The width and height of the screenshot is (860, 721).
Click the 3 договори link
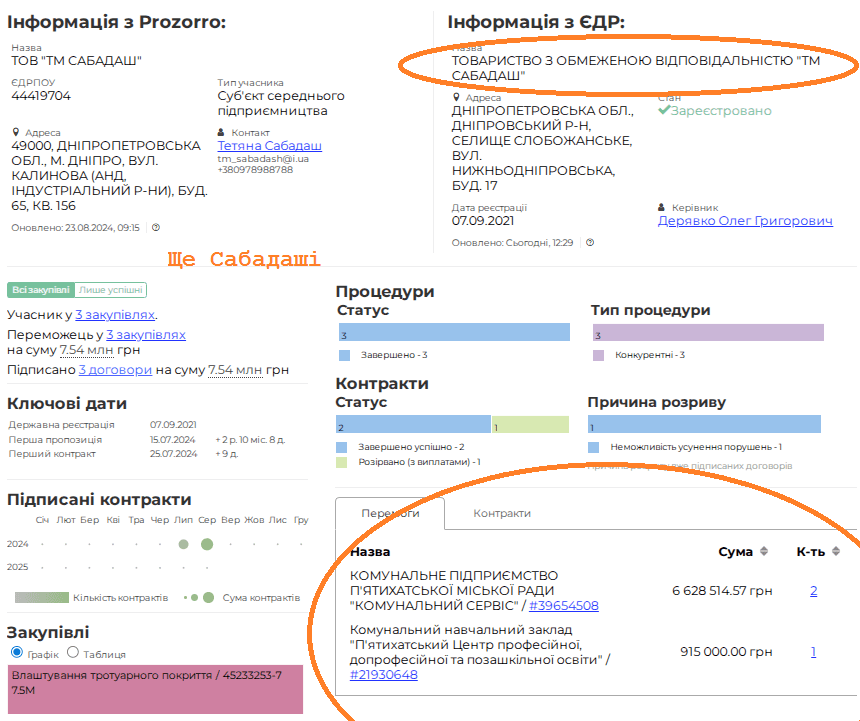[x=115, y=370]
